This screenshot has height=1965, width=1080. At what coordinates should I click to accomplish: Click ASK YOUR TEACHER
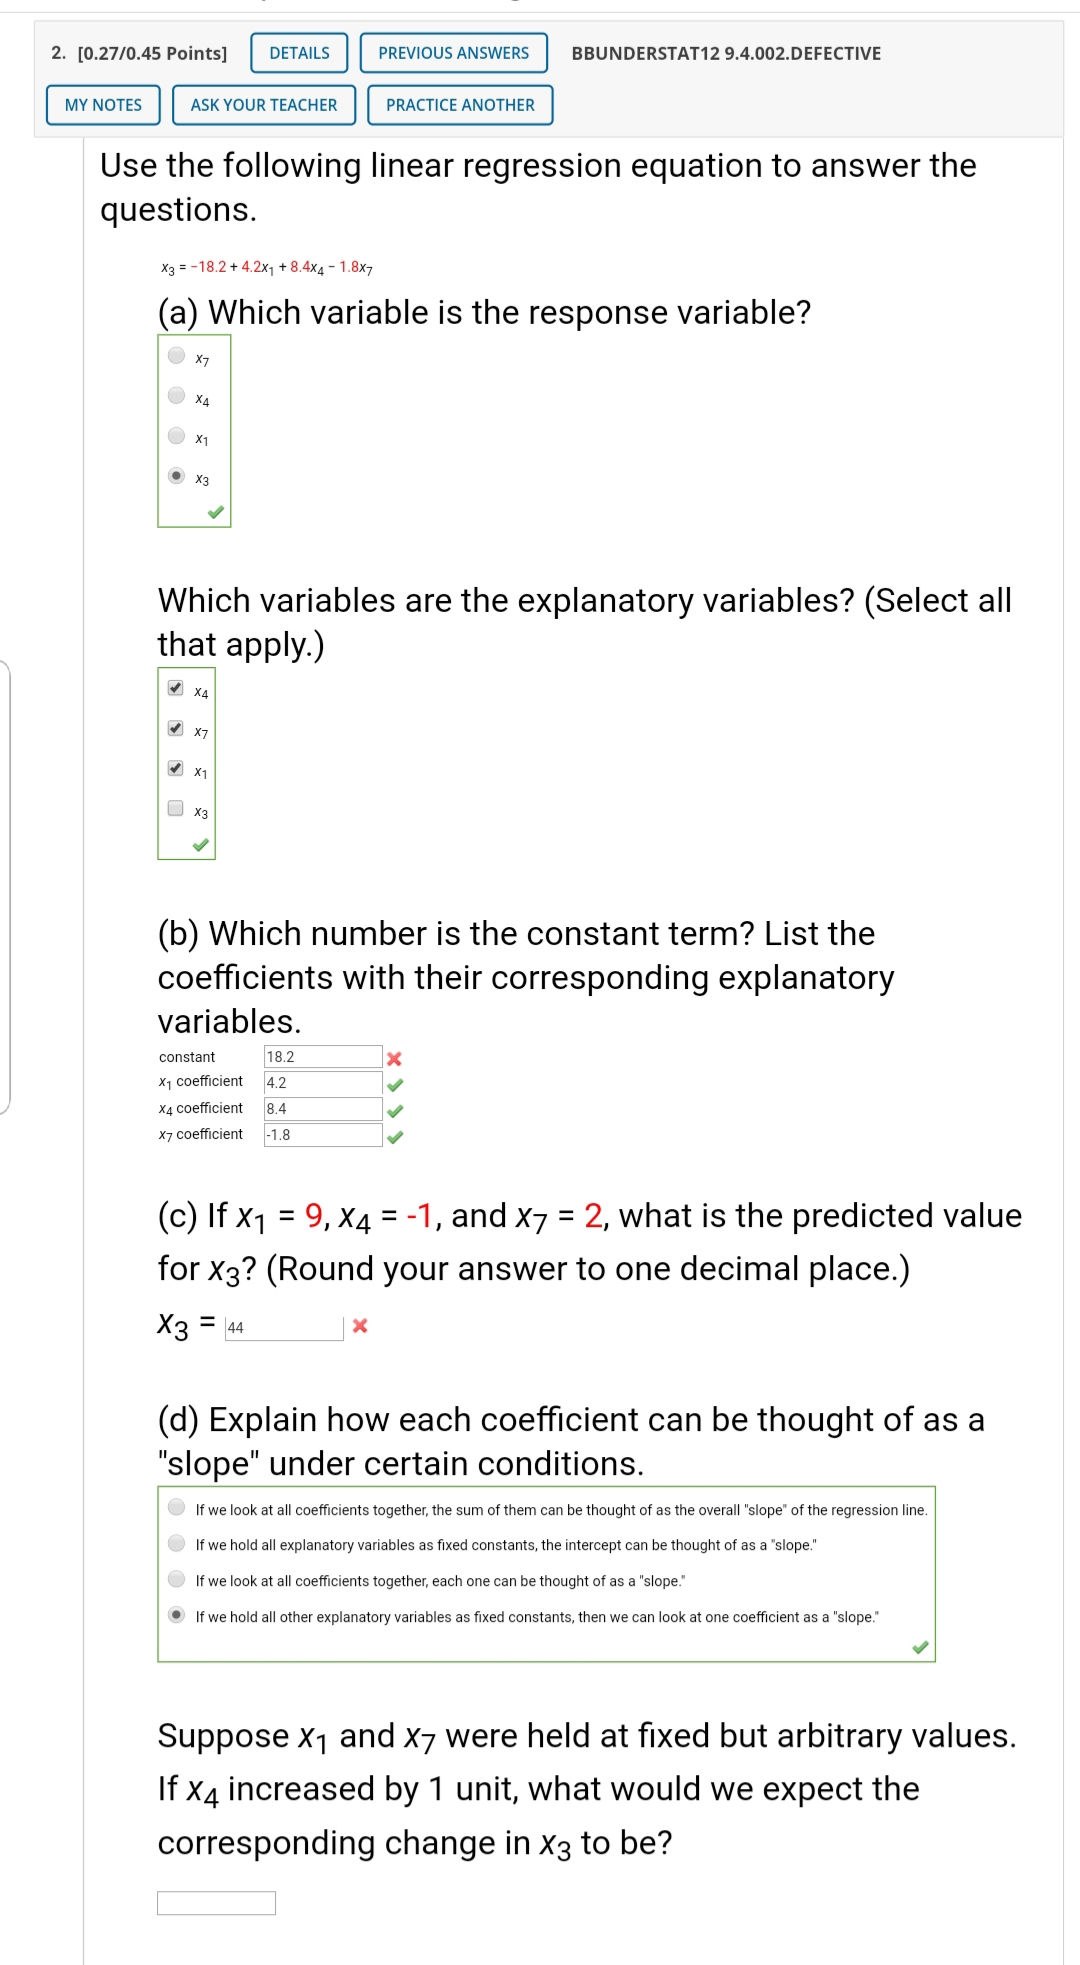coord(263,104)
